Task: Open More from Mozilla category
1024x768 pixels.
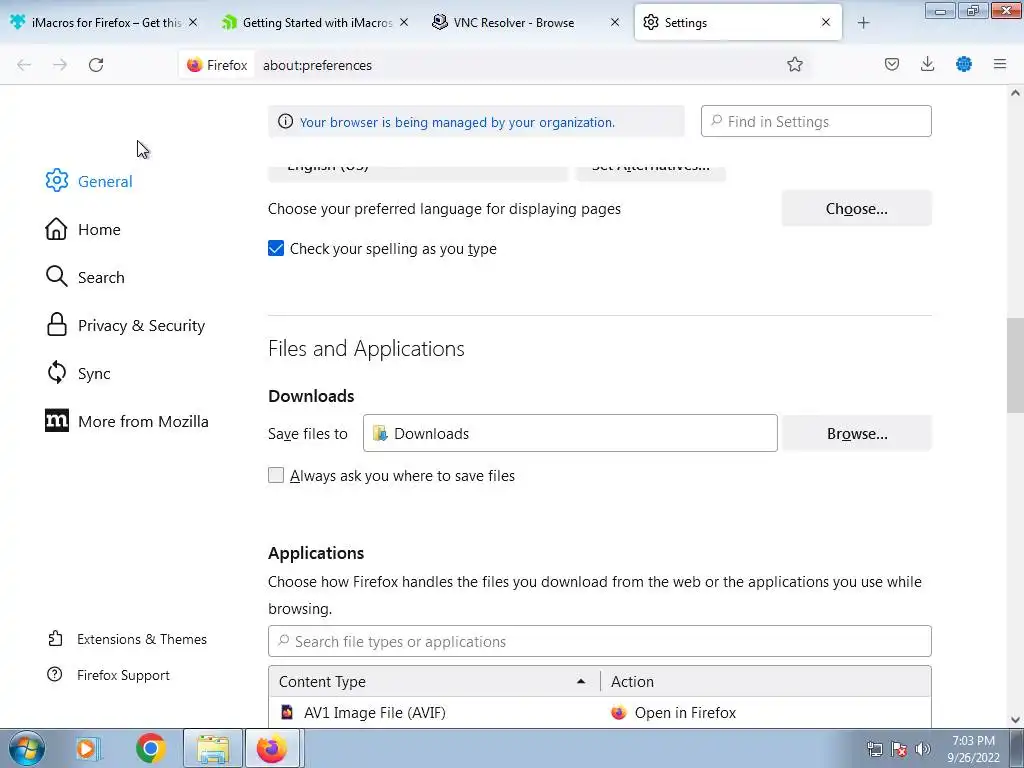Action: coord(127,421)
